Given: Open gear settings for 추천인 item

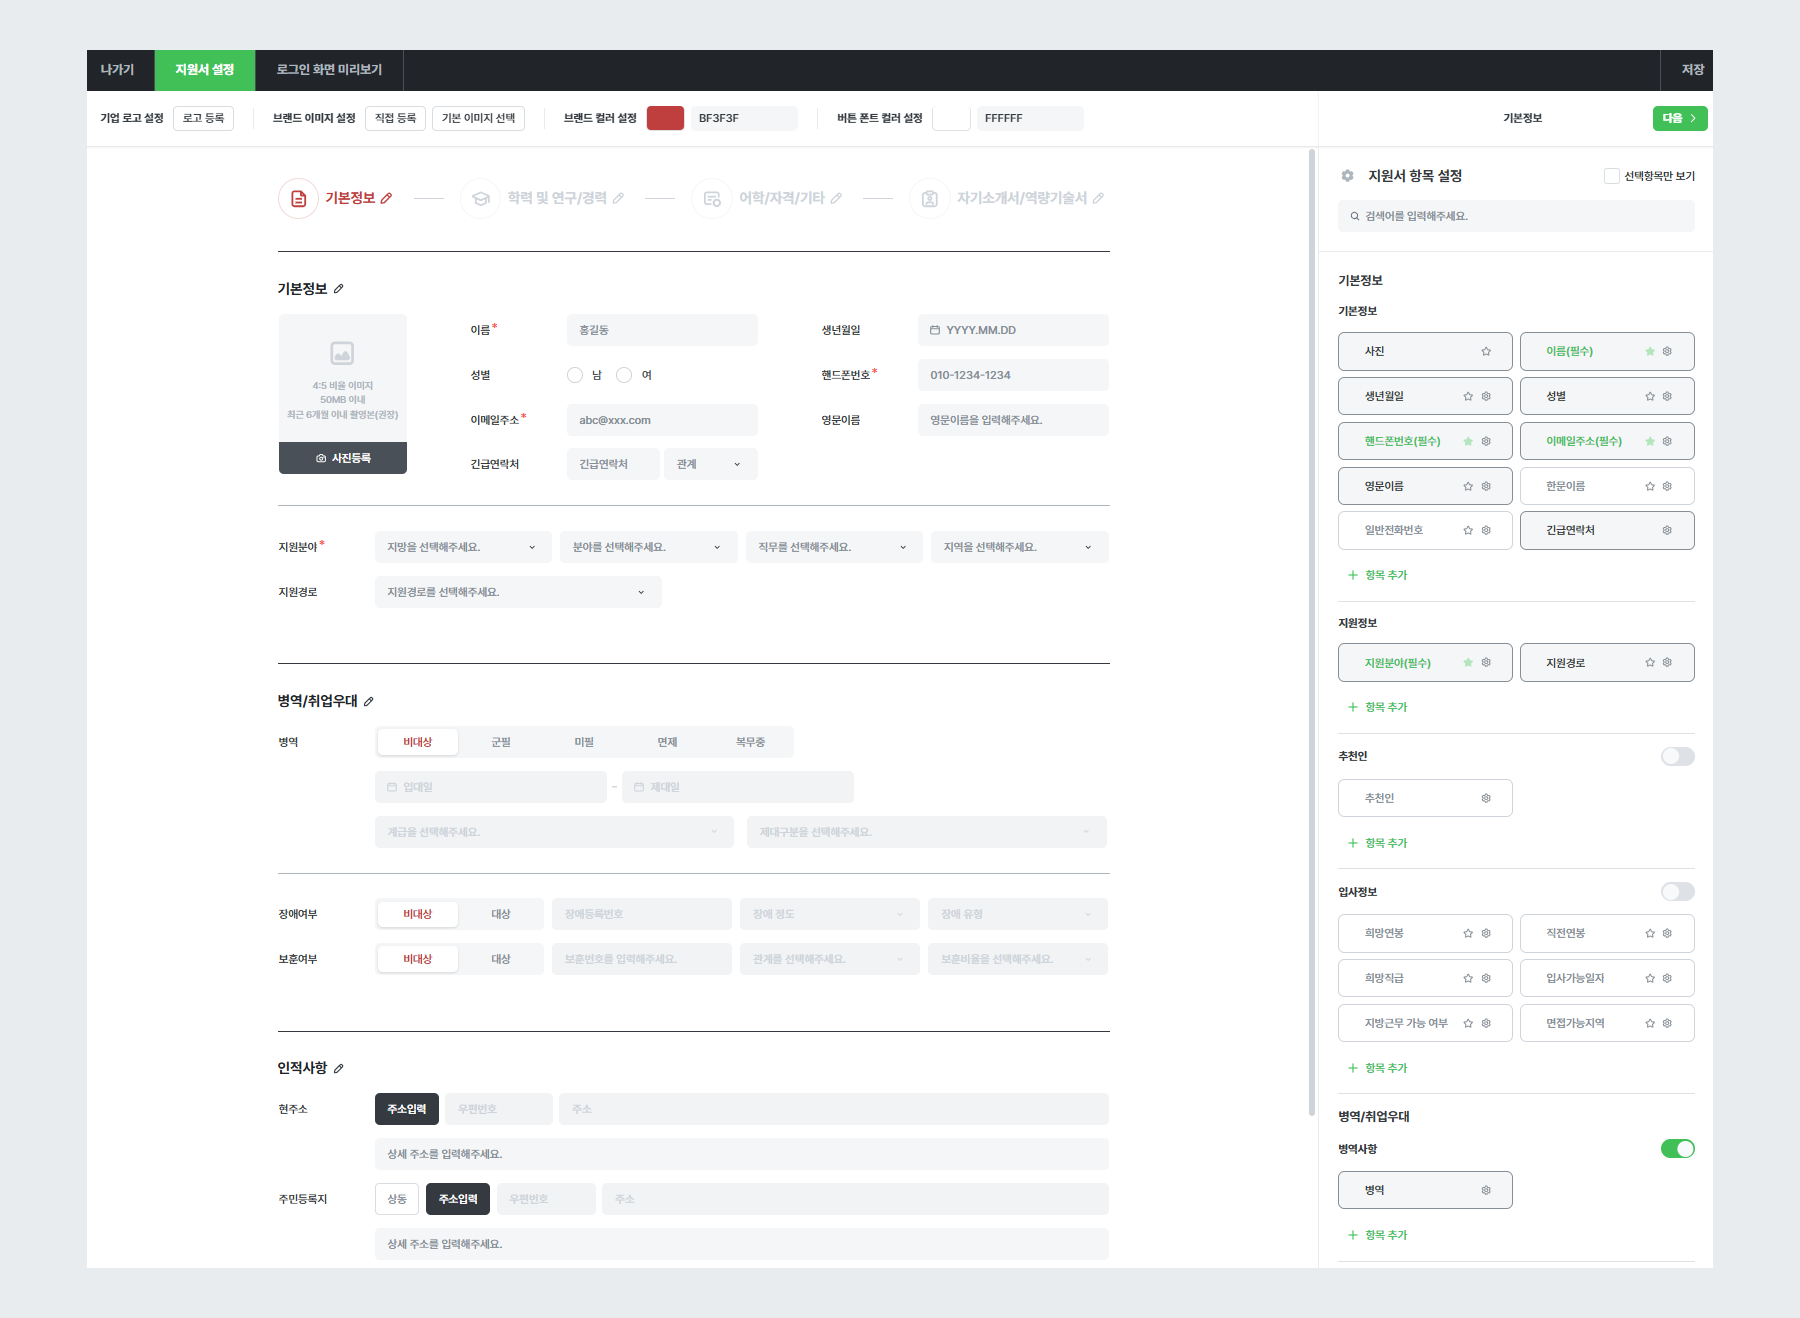Looking at the screenshot, I should coord(1486,798).
